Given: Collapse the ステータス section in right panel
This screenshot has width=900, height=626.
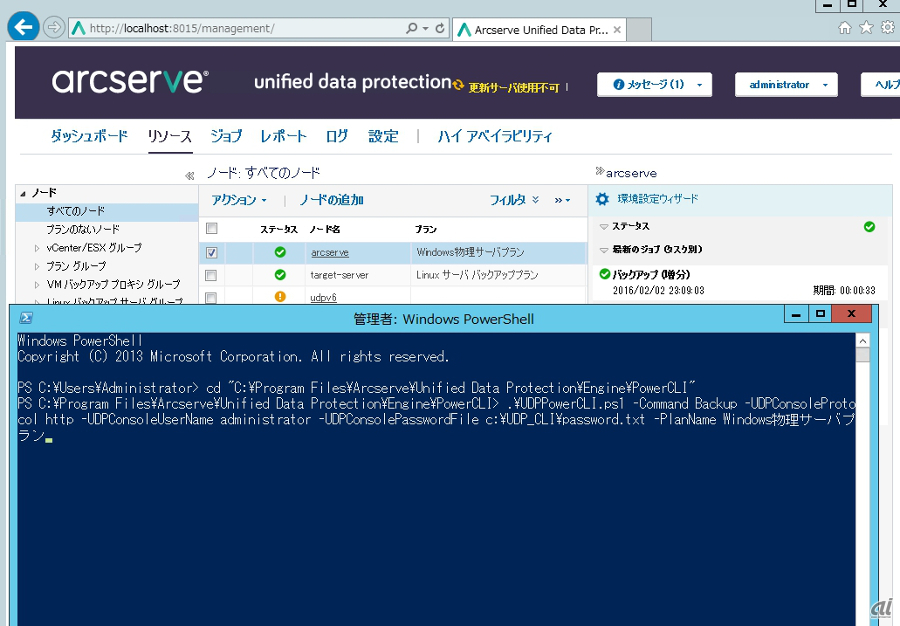Looking at the screenshot, I should [604, 227].
